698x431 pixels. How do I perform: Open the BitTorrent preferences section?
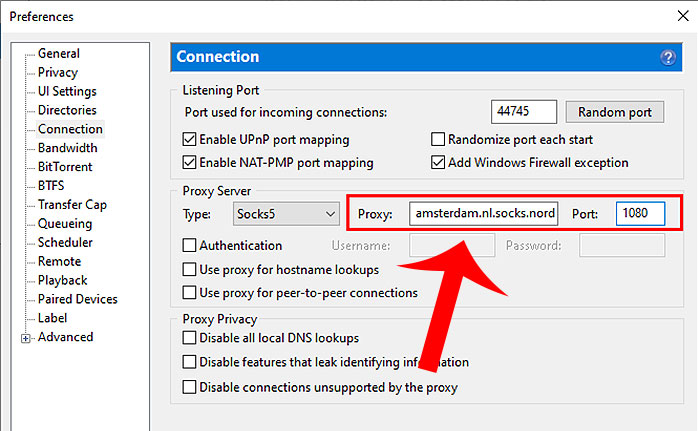point(65,167)
